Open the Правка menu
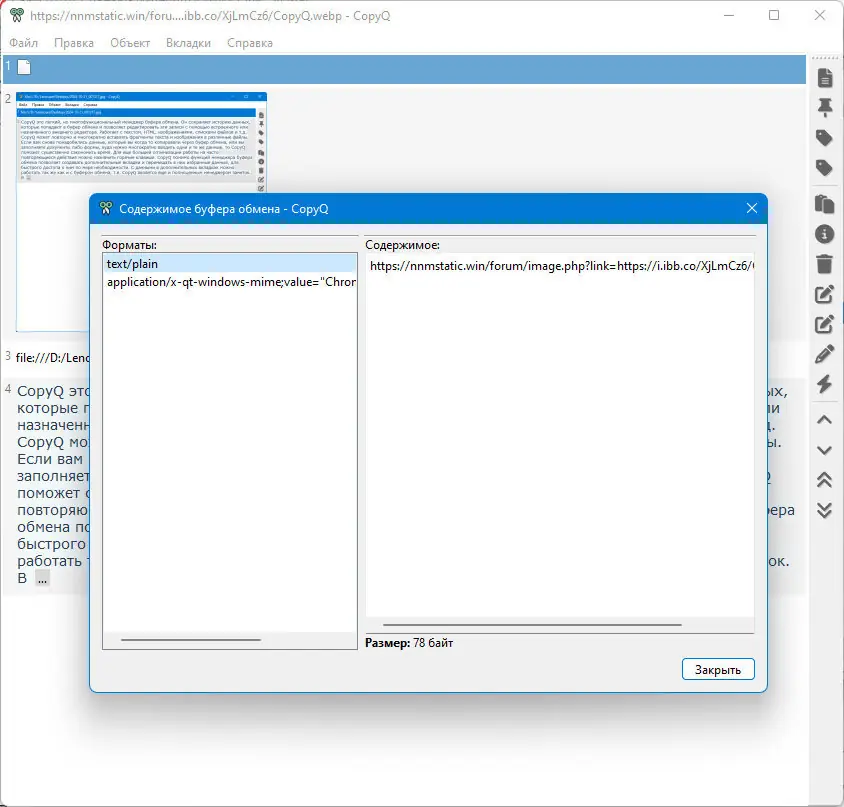The width and height of the screenshot is (844, 807). pyautogui.click(x=74, y=43)
